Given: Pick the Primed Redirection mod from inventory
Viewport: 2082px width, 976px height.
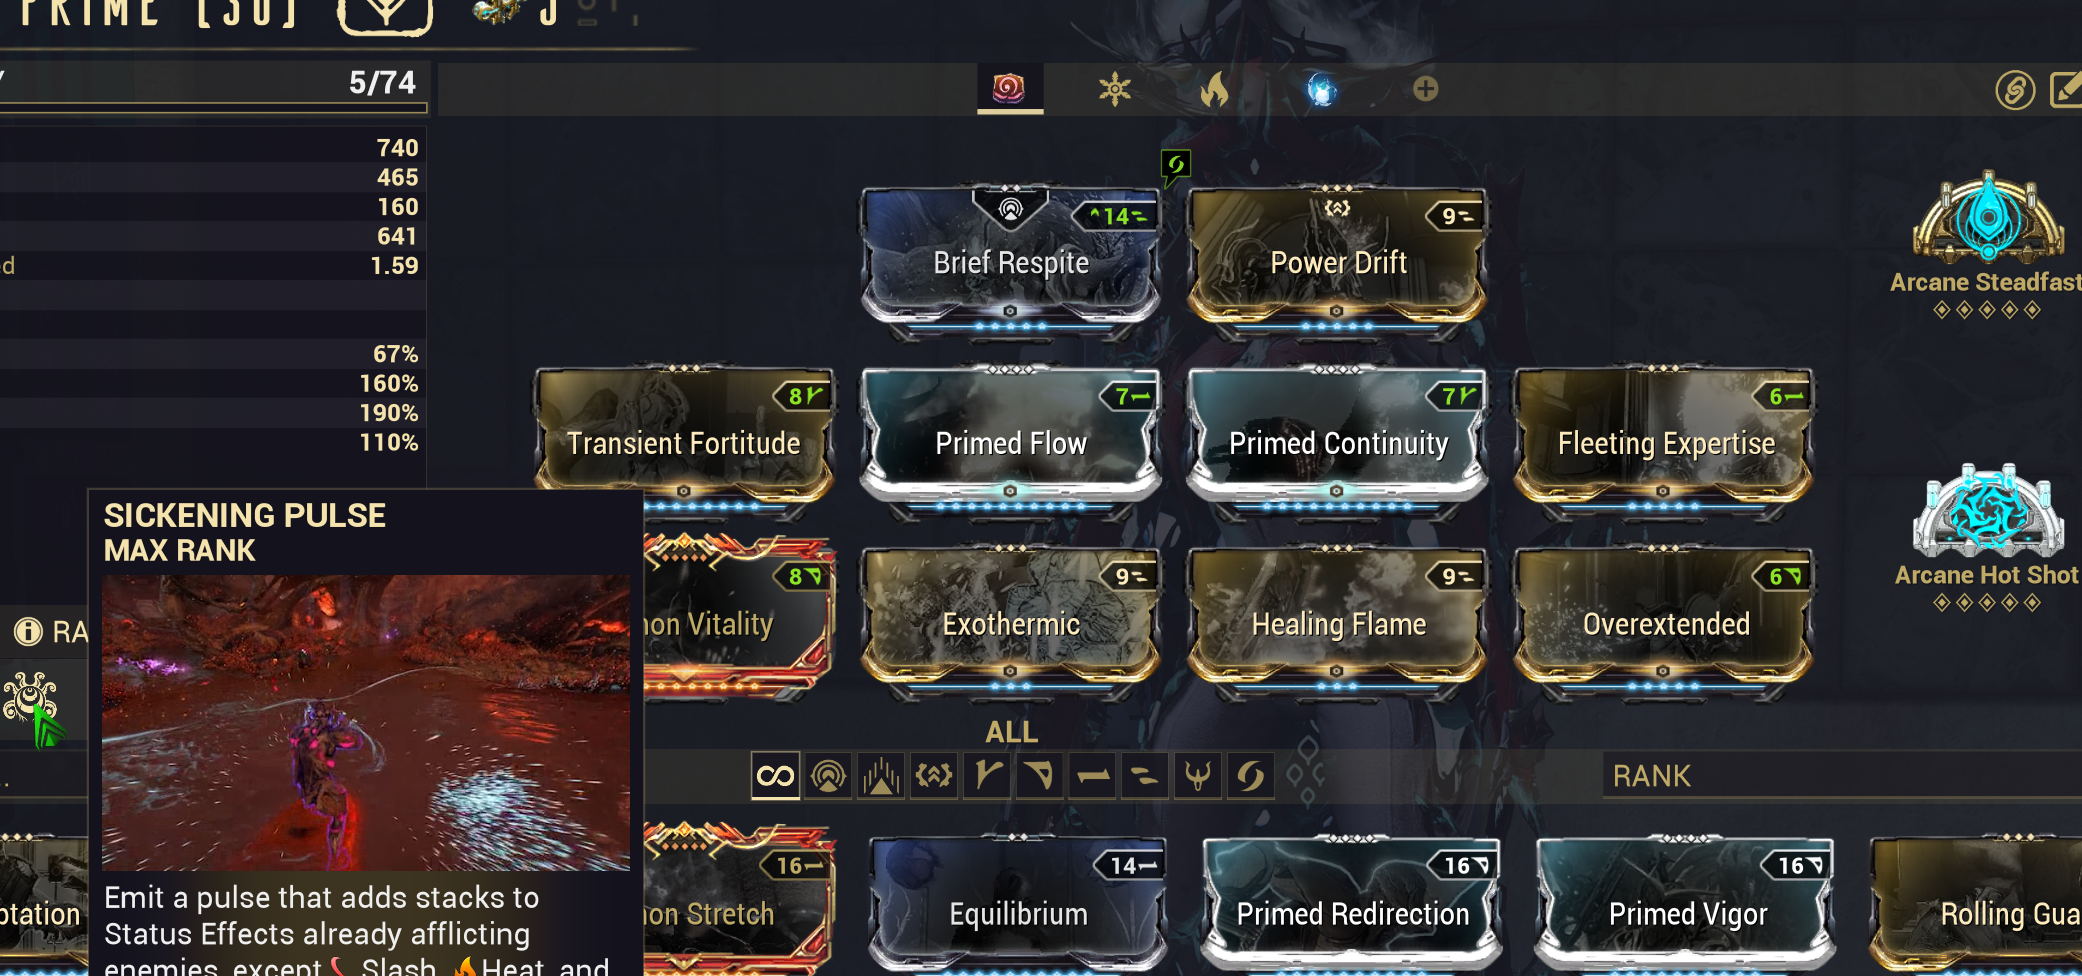Looking at the screenshot, I should pyautogui.click(x=1352, y=905).
